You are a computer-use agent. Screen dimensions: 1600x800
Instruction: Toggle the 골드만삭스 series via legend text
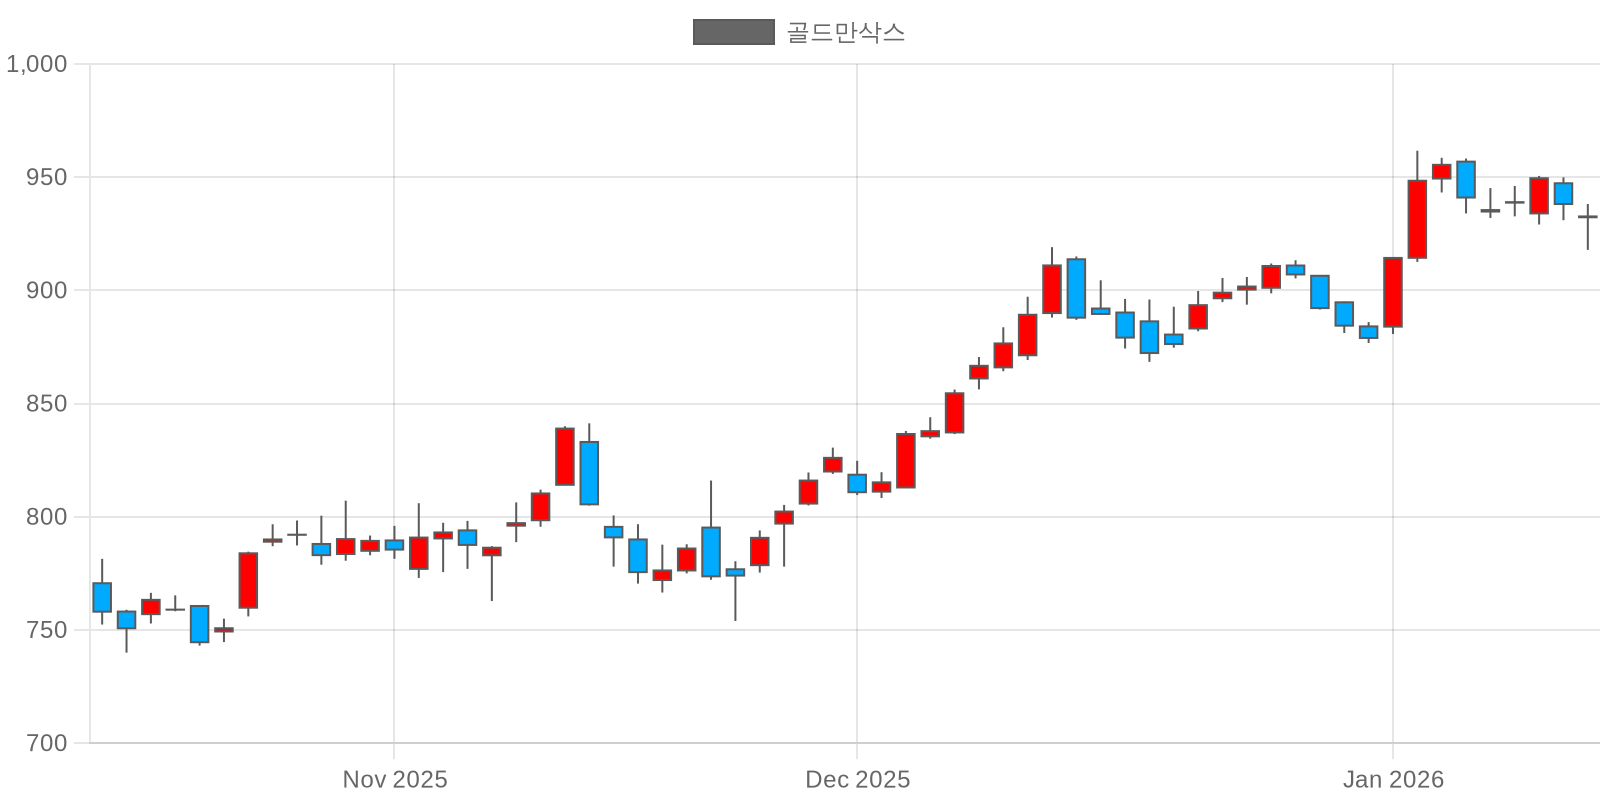[845, 32]
